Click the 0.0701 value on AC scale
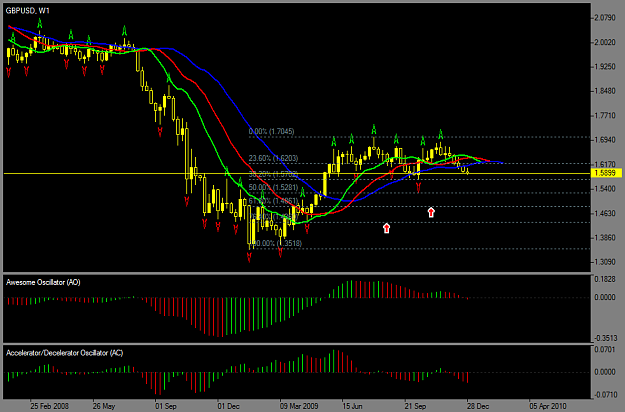625x412 pixels. [x=605, y=349]
